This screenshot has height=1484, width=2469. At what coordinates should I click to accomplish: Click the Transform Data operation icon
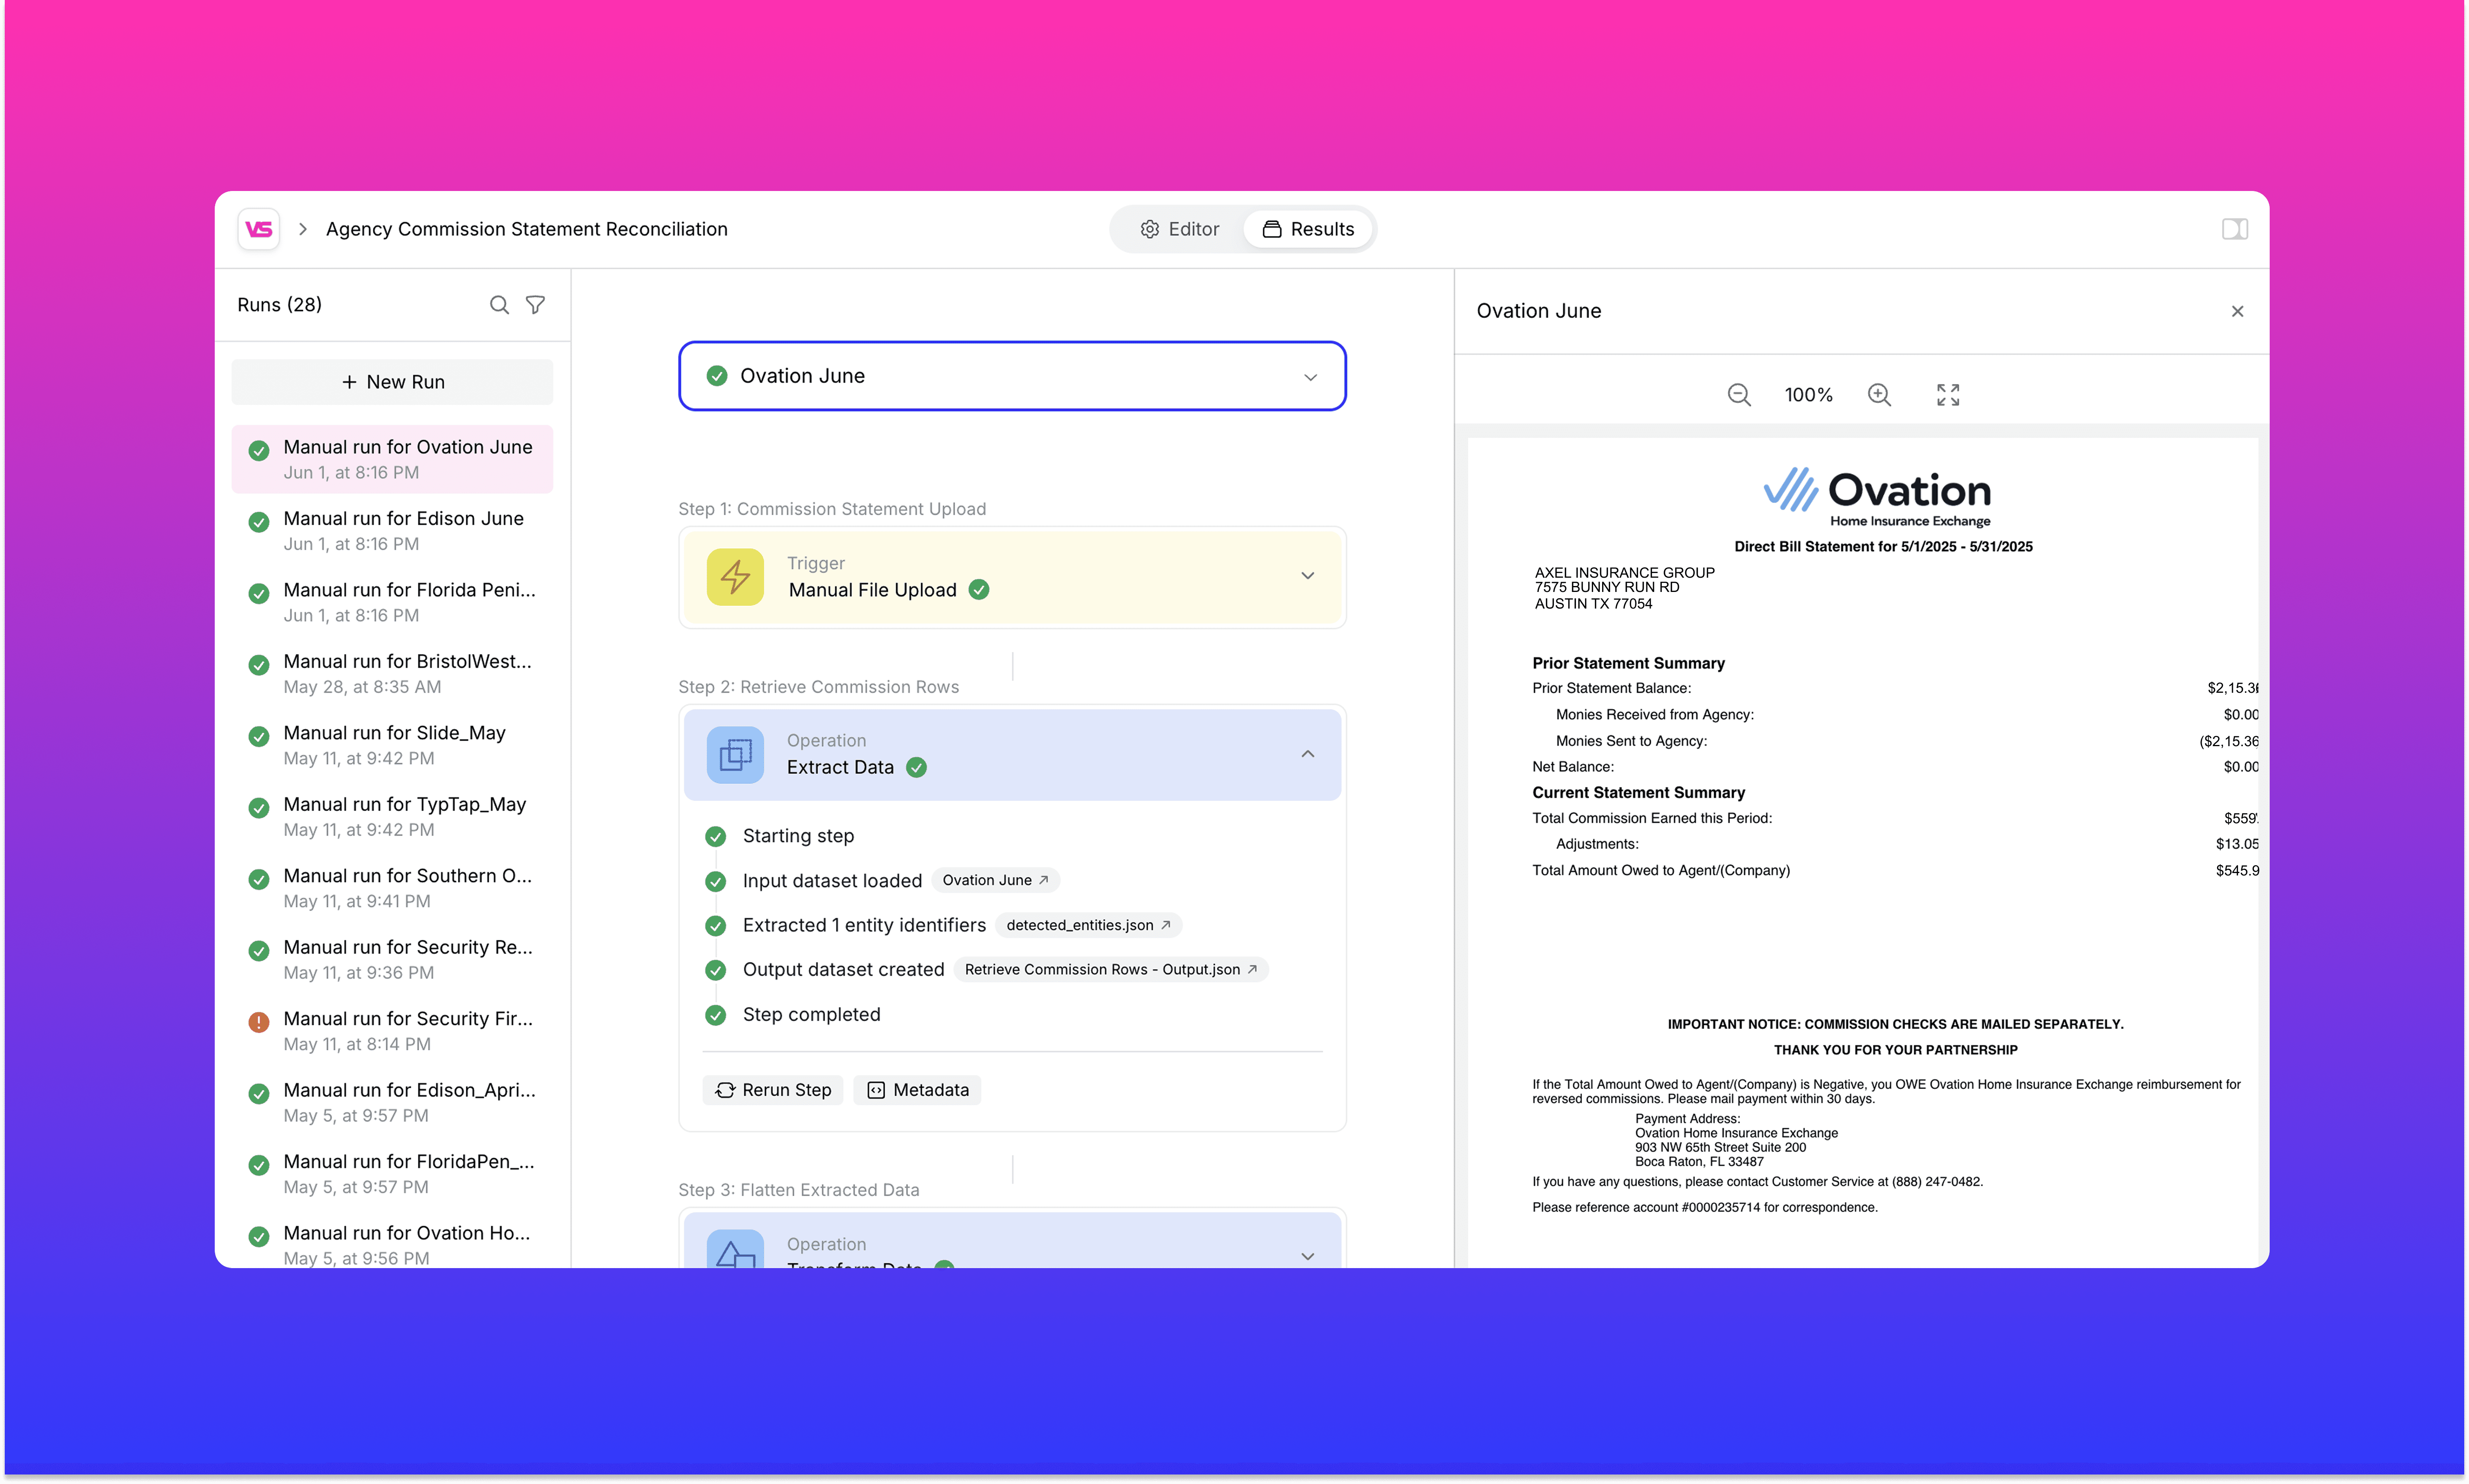735,1250
